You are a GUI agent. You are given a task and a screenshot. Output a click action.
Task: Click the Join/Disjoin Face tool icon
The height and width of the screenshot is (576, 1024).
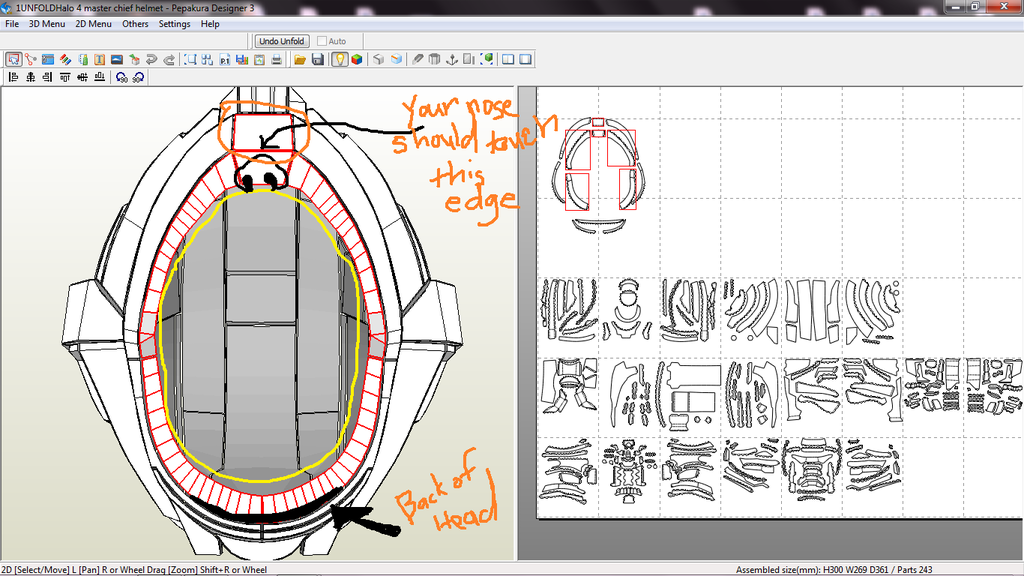click(30, 59)
